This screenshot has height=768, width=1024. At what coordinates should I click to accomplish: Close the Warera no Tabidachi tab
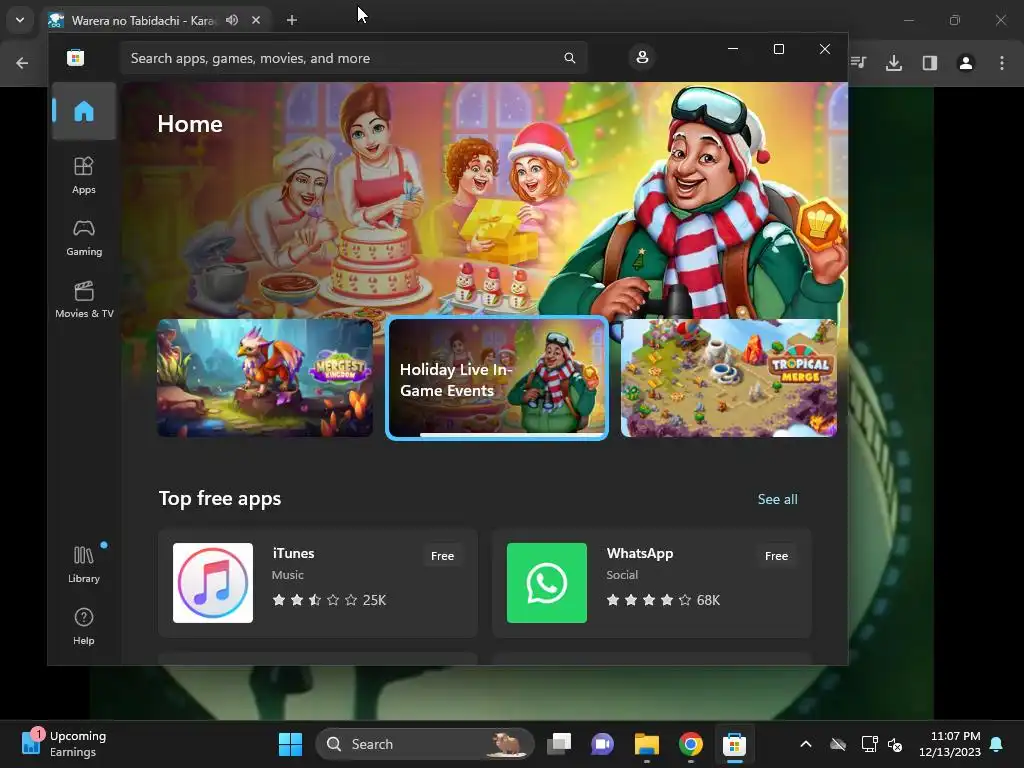coord(256,20)
